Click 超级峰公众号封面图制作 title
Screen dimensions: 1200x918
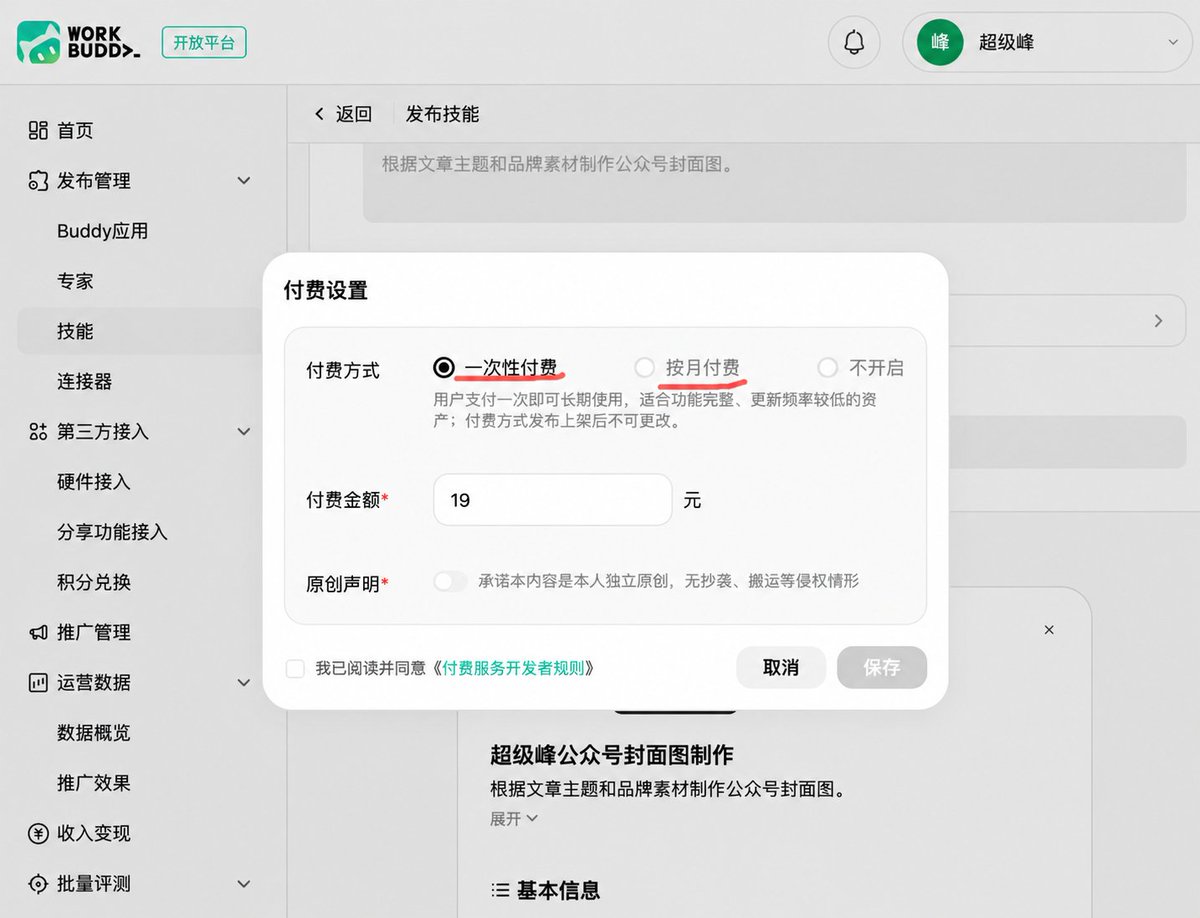pos(612,754)
